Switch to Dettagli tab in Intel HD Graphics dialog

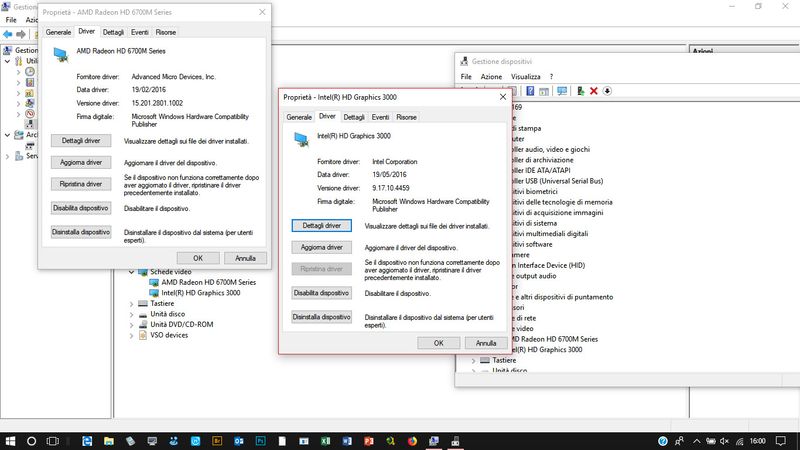click(354, 117)
